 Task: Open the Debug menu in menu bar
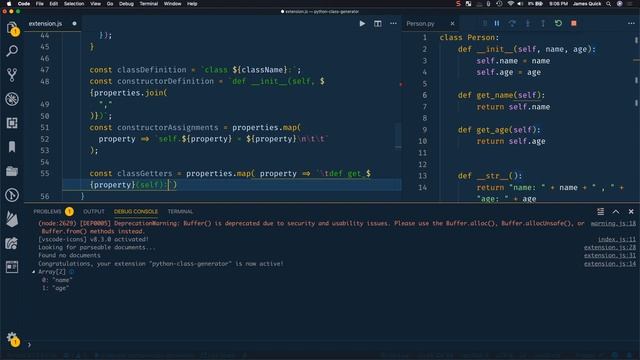coord(126,4)
